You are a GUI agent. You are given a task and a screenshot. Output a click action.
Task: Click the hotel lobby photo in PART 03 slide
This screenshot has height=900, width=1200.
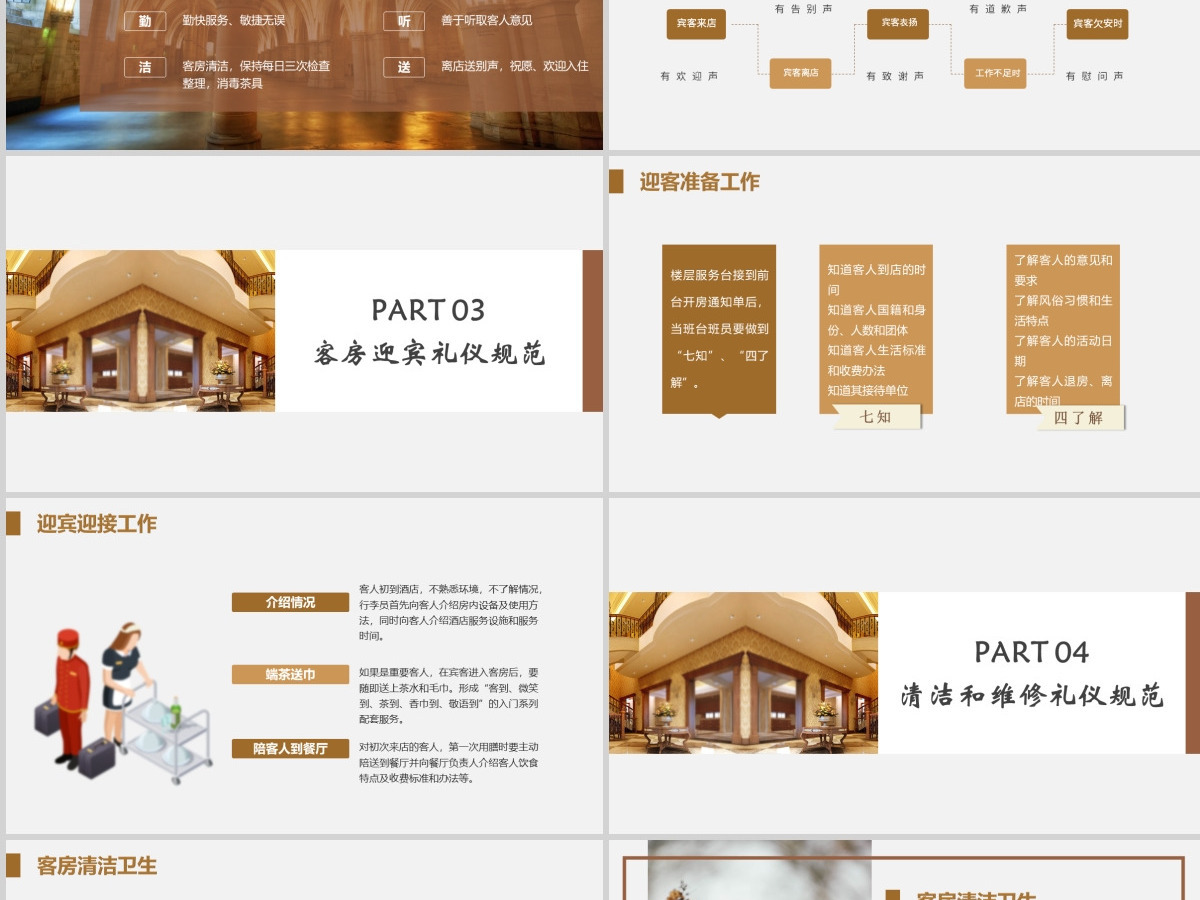[140, 331]
